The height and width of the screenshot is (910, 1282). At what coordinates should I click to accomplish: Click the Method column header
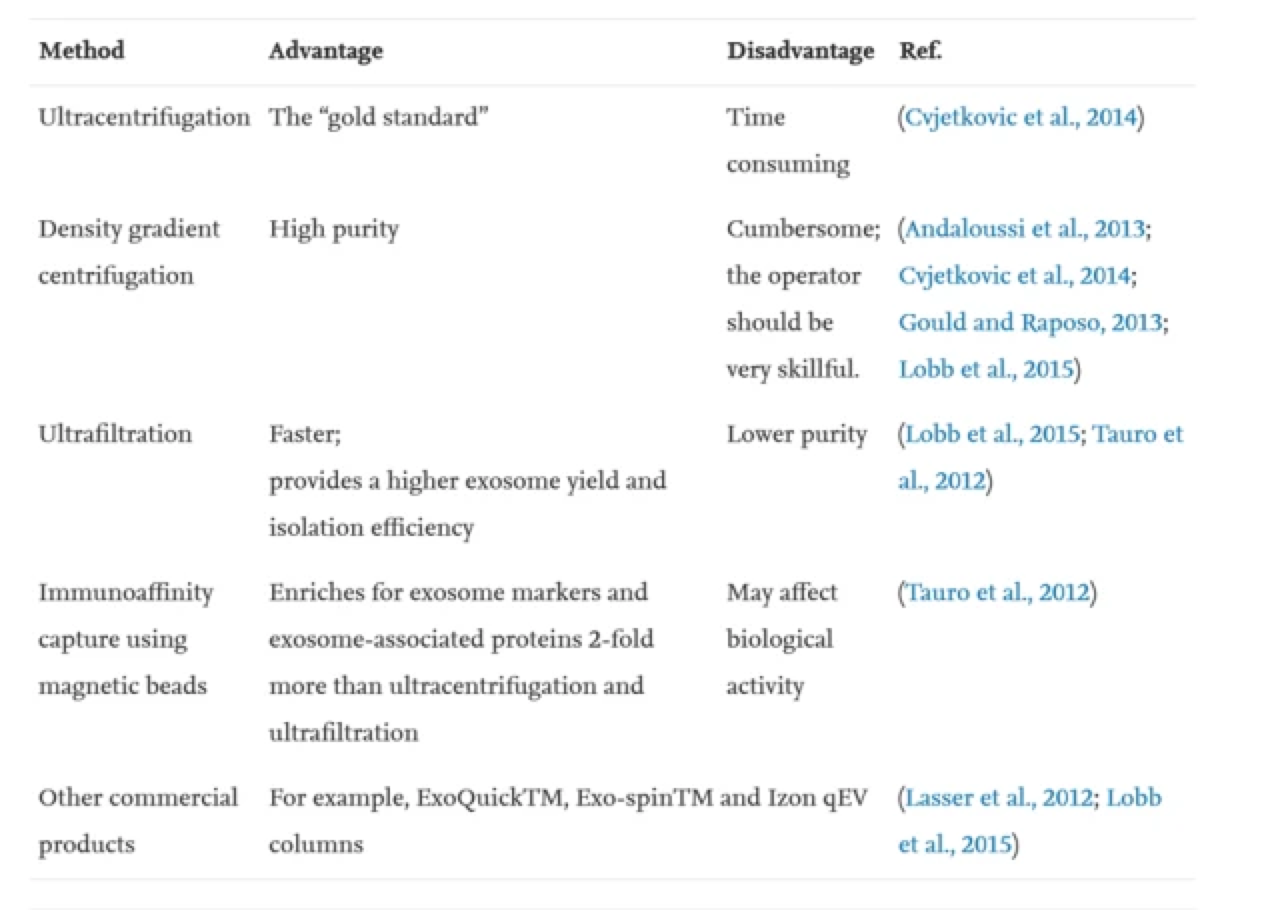pyautogui.click(x=81, y=50)
